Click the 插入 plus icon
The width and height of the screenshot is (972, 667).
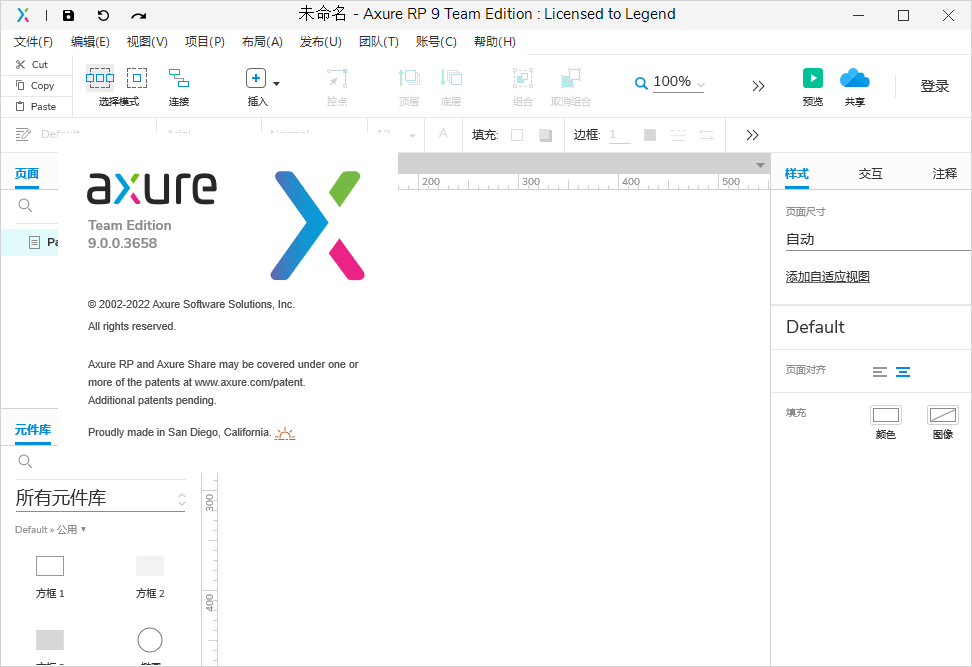tap(256, 78)
